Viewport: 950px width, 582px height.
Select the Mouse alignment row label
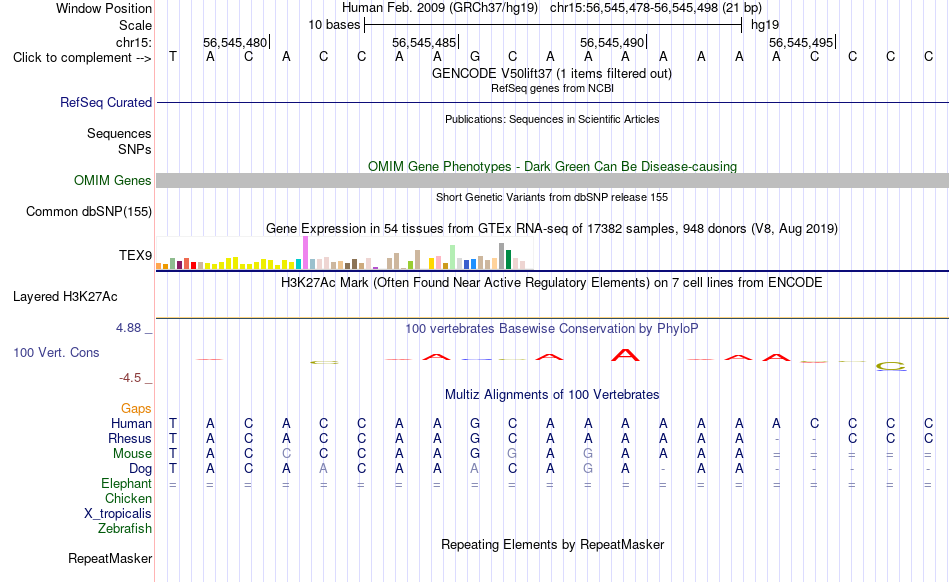[x=132, y=454]
